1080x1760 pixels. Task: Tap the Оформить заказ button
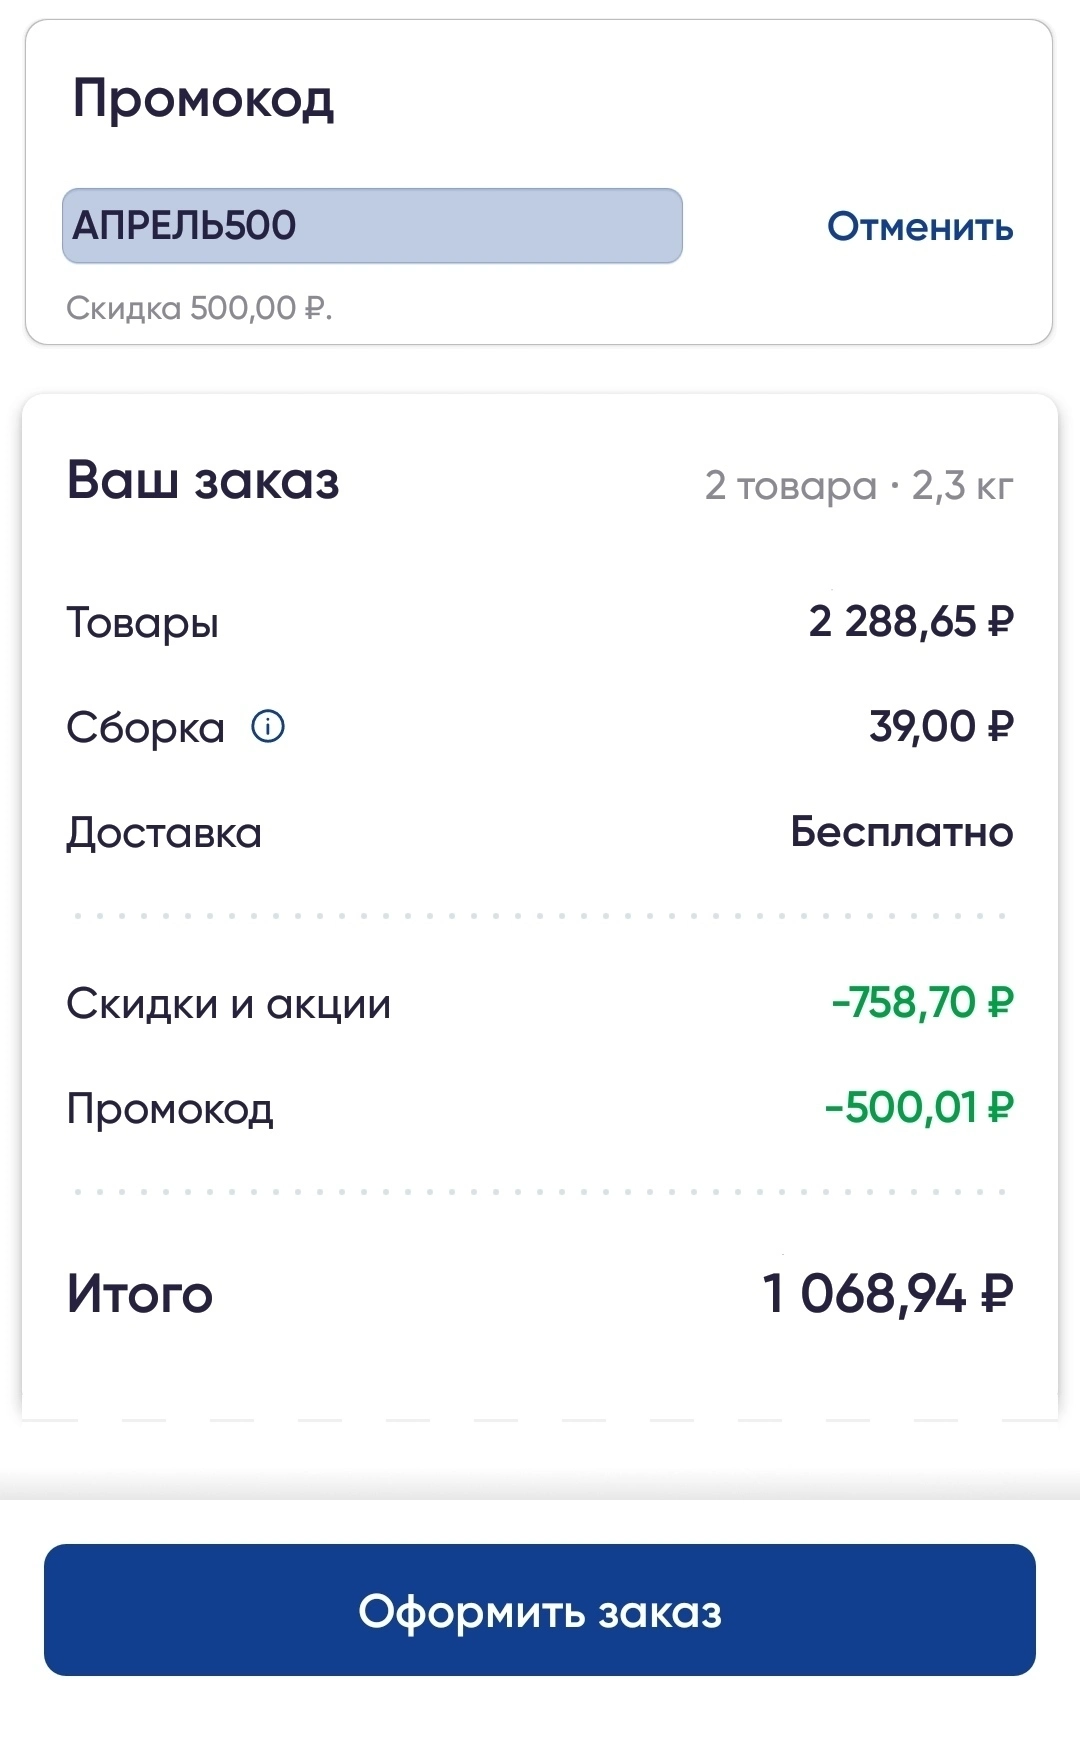tap(540, 1610)
